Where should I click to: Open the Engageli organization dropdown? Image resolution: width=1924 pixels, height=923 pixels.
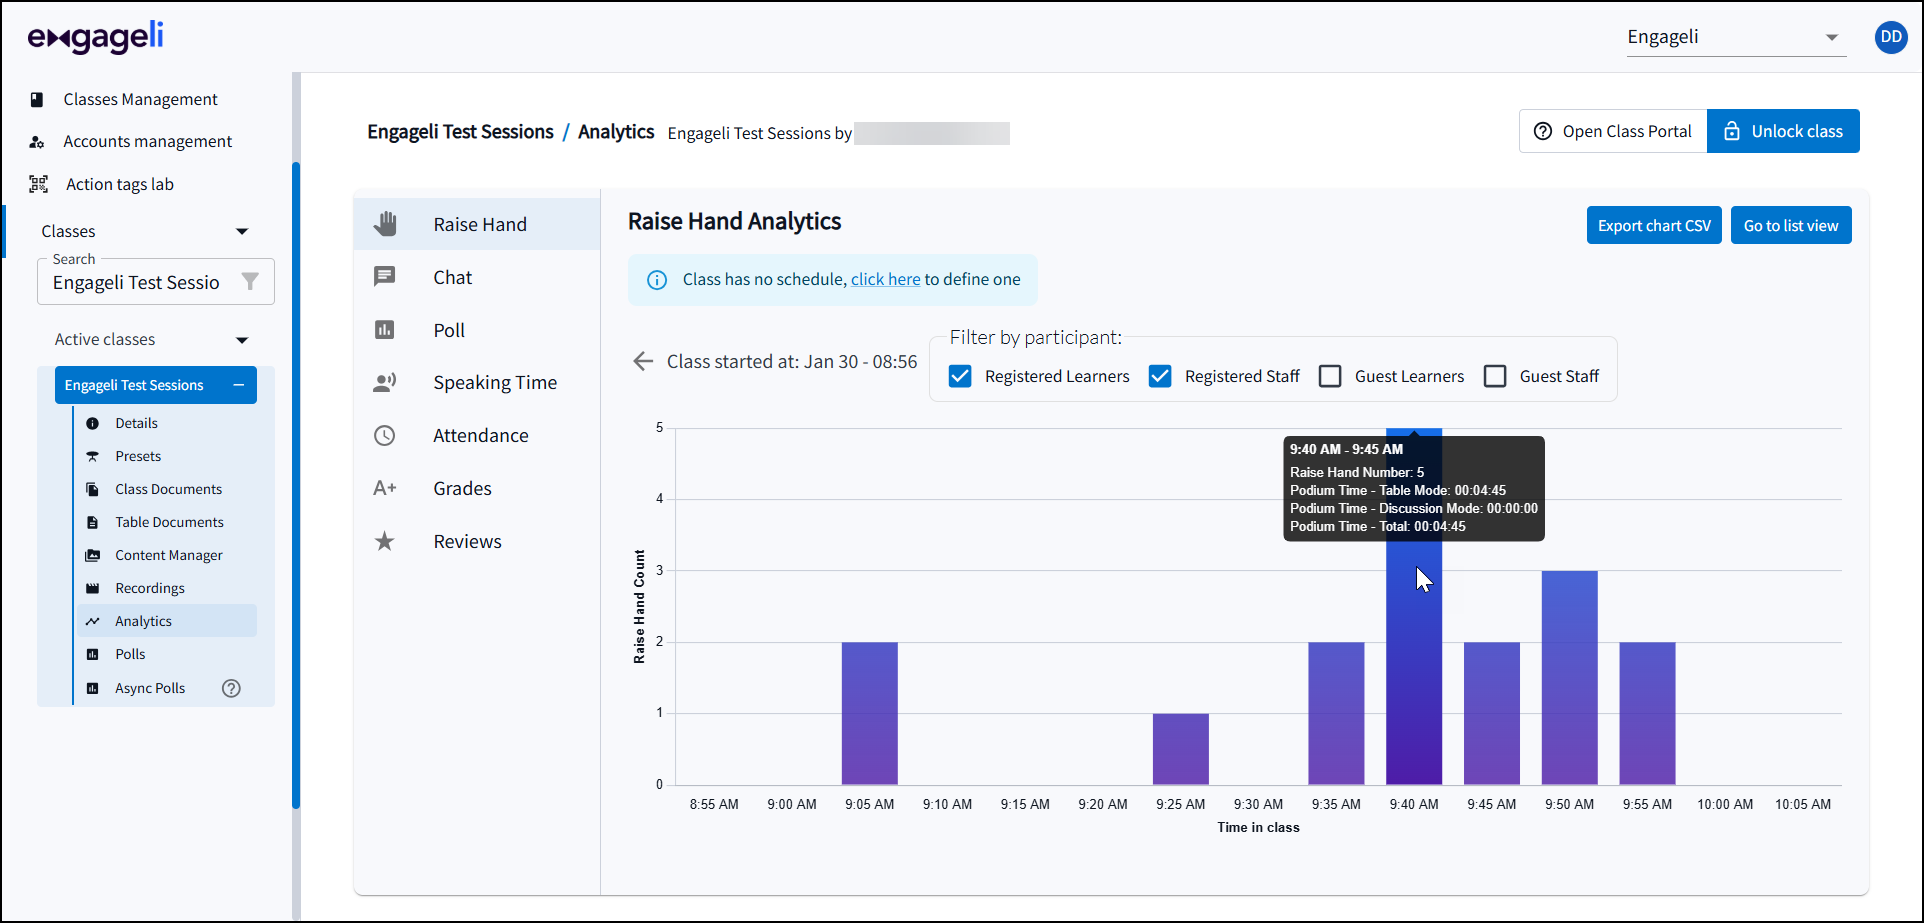pyautogui.click(x=1736, y=37)
